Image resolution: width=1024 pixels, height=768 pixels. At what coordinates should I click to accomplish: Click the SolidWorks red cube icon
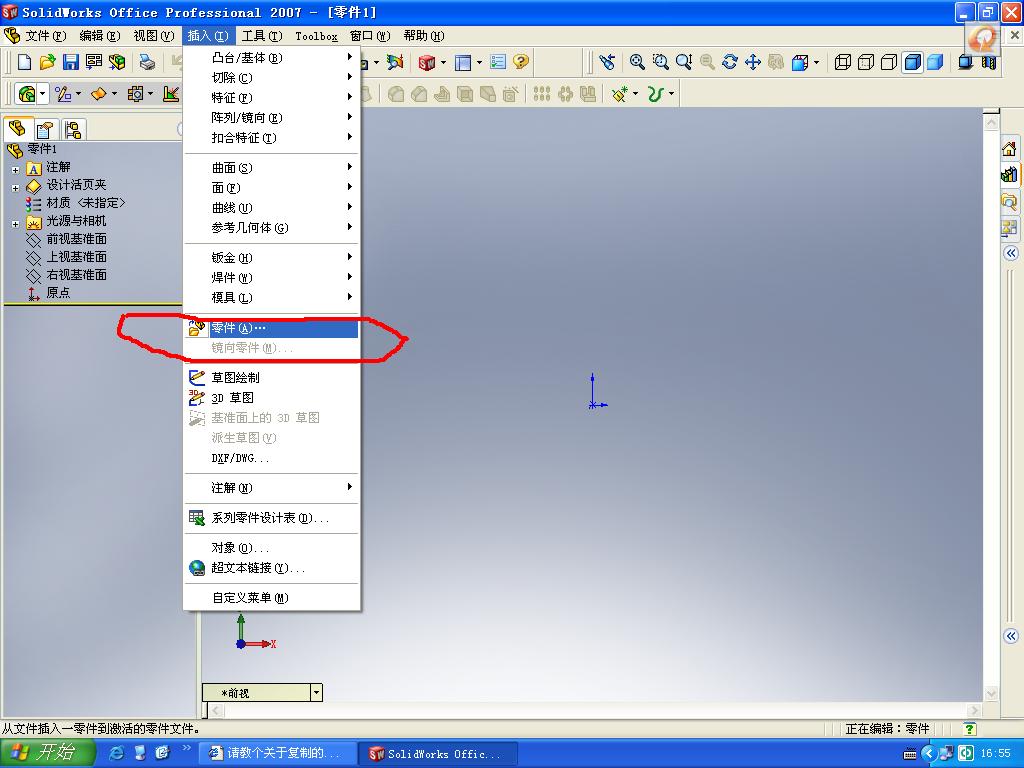pos(426,62)
